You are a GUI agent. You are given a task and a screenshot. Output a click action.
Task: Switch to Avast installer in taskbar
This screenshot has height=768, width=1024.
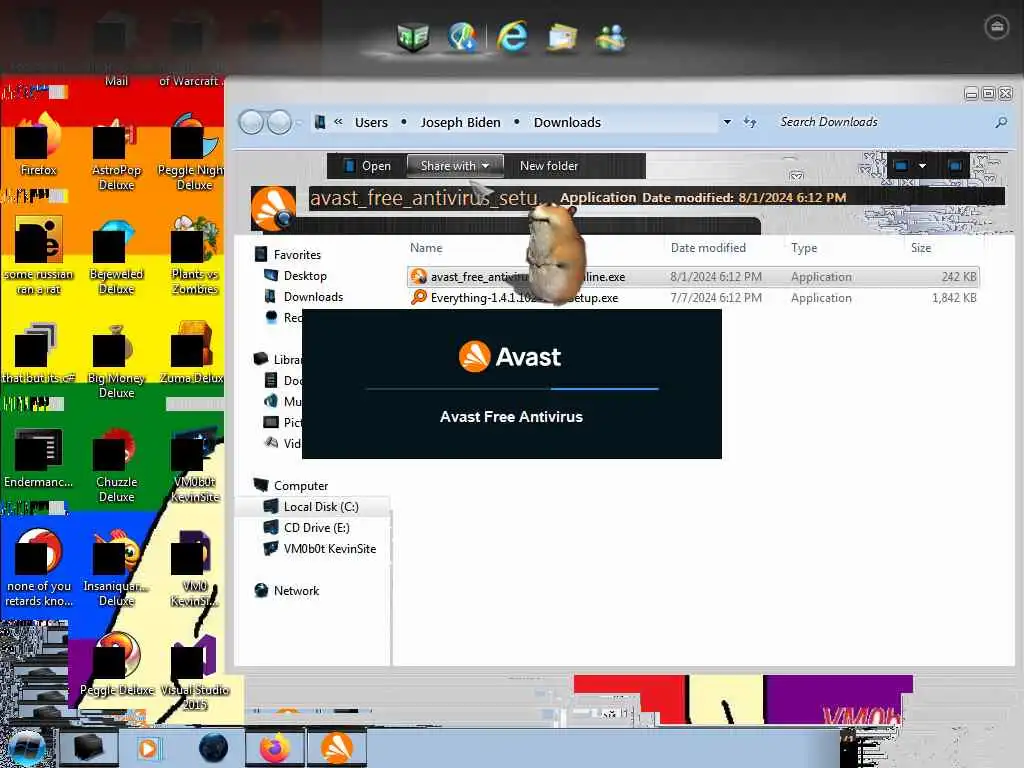[x=337, y=748]
